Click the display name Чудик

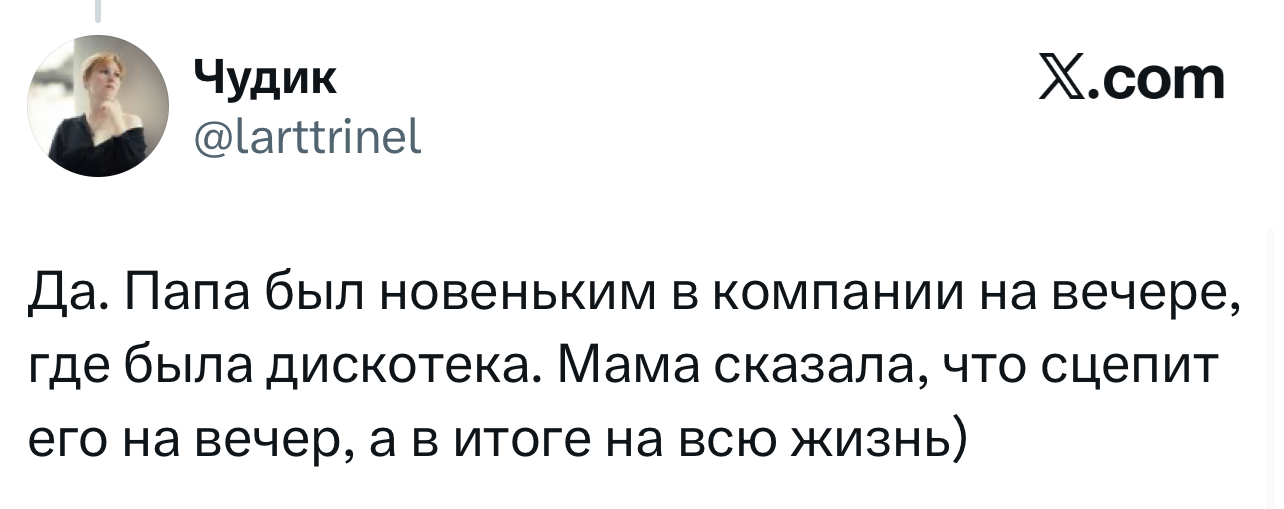pos(264,77)
